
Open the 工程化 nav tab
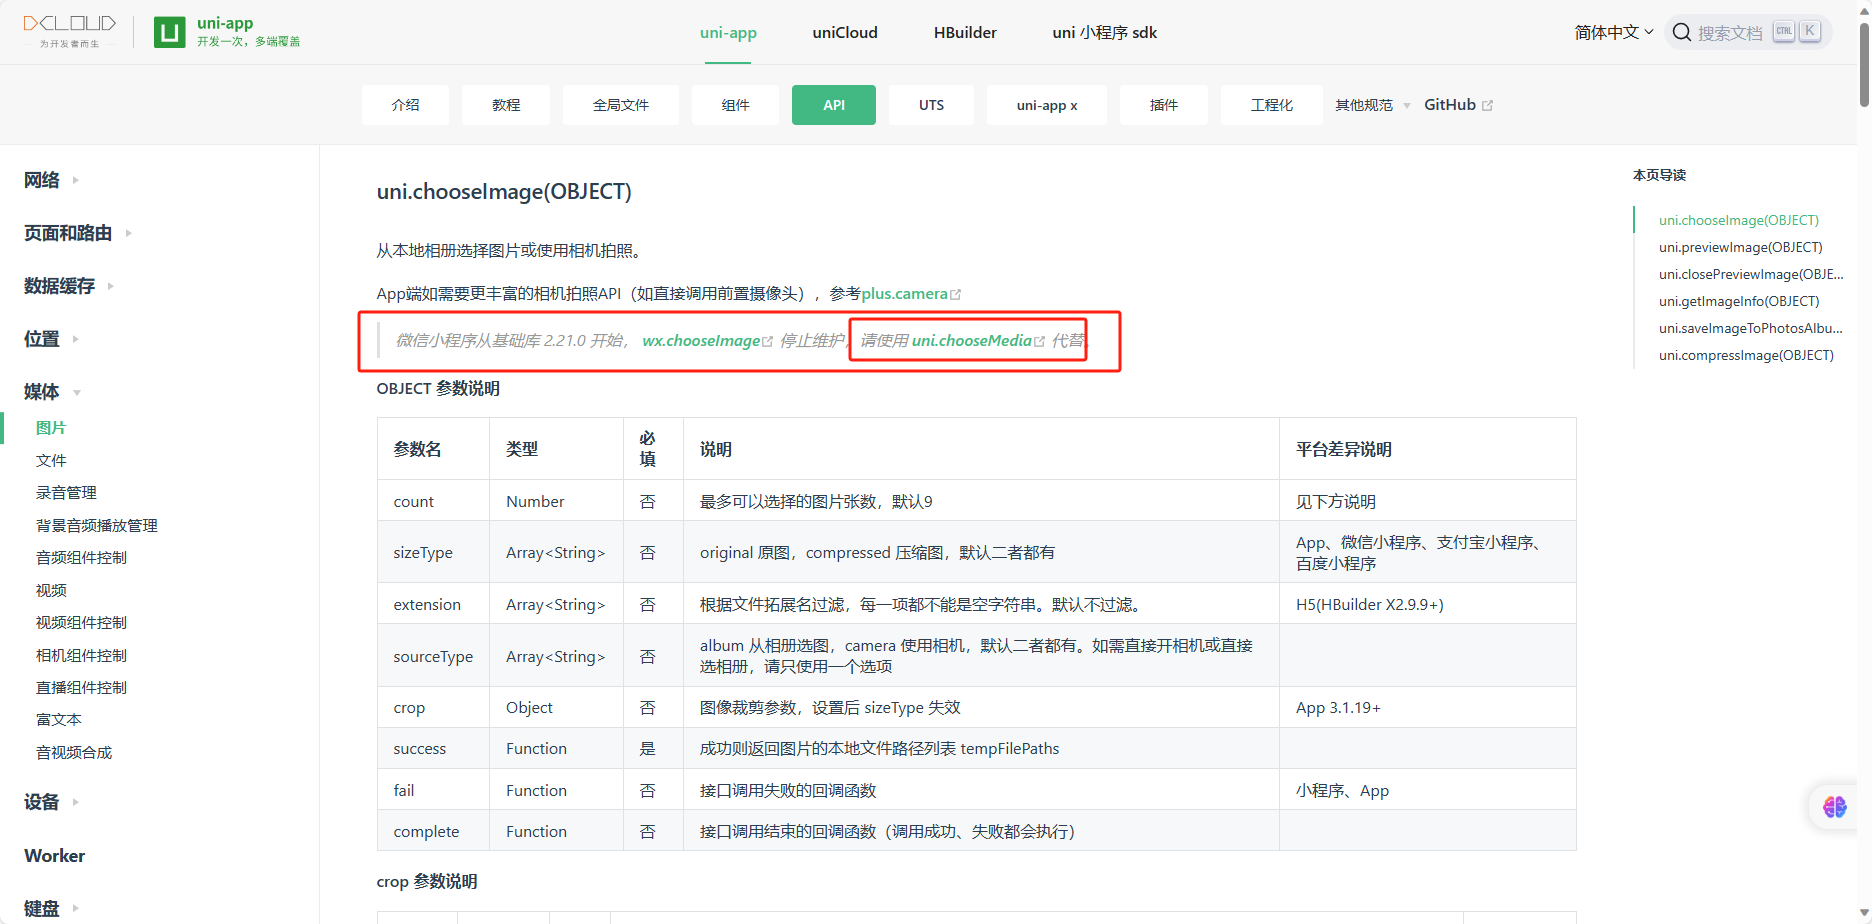point(1272,105)
